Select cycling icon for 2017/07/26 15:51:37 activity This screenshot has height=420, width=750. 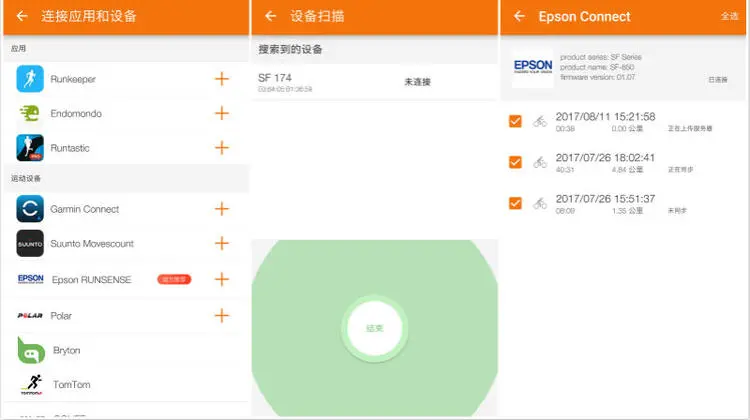point(540,204)
